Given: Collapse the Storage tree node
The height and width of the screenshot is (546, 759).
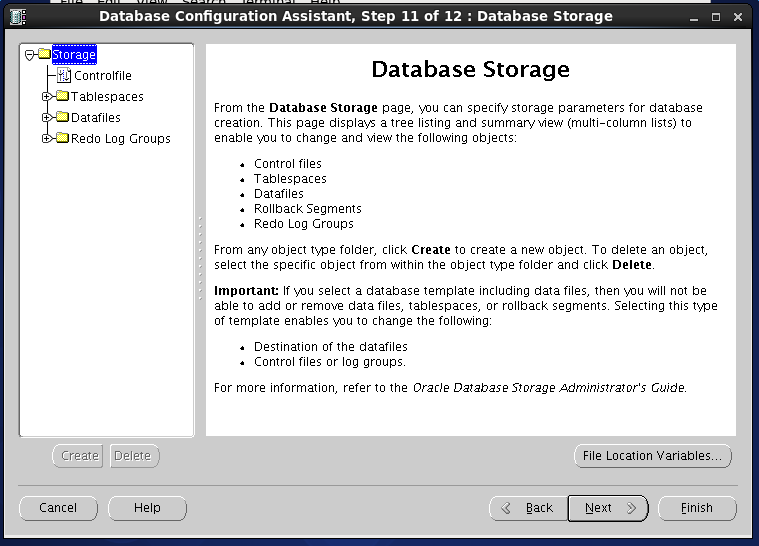Looking at the screenshot, I should pyautogui.click(x=30, y=55).
